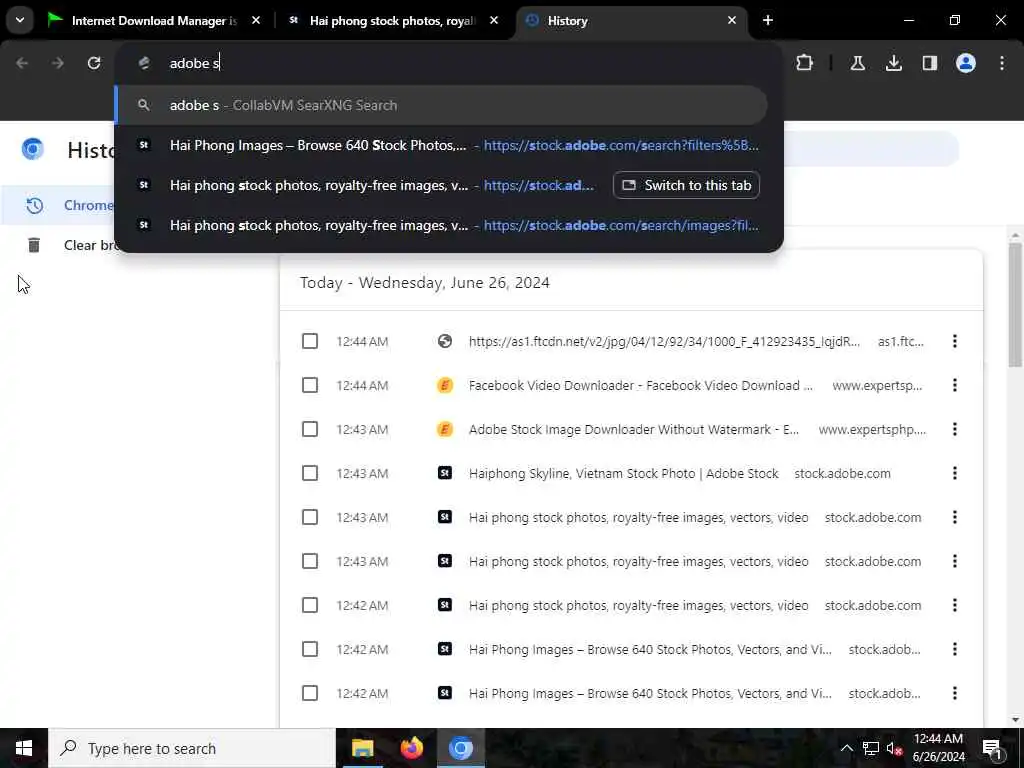
Task: Close the Hai phong stock photos tab
Action: [x=494, y=21]
